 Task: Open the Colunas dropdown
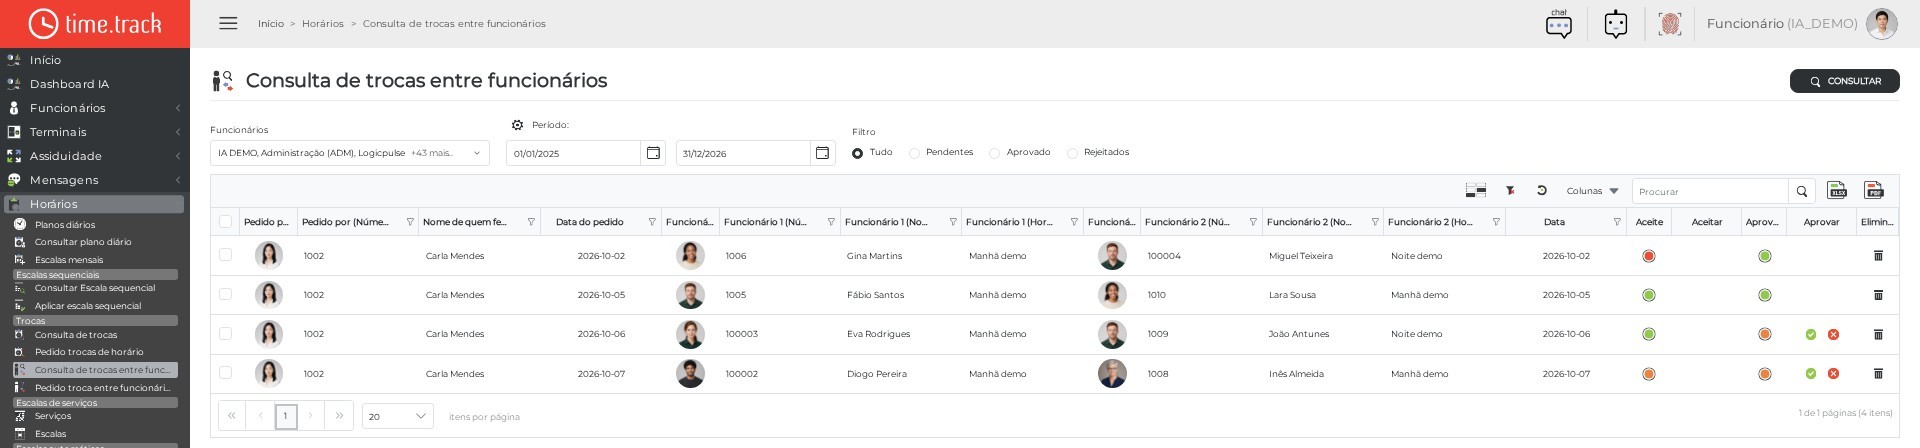[x=1593, y=191]
